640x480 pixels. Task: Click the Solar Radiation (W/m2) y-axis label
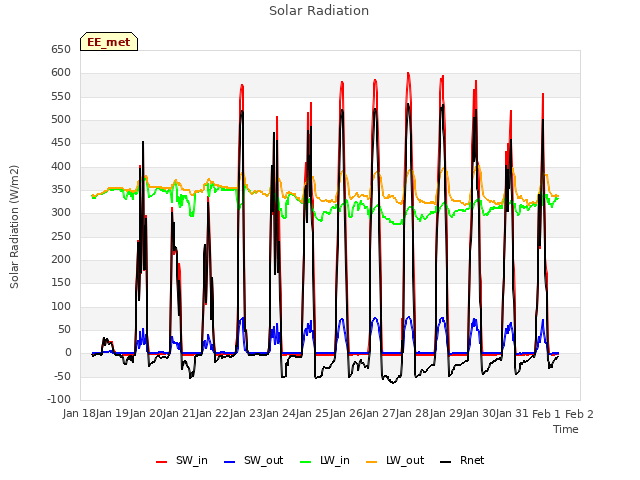point(14,227)
